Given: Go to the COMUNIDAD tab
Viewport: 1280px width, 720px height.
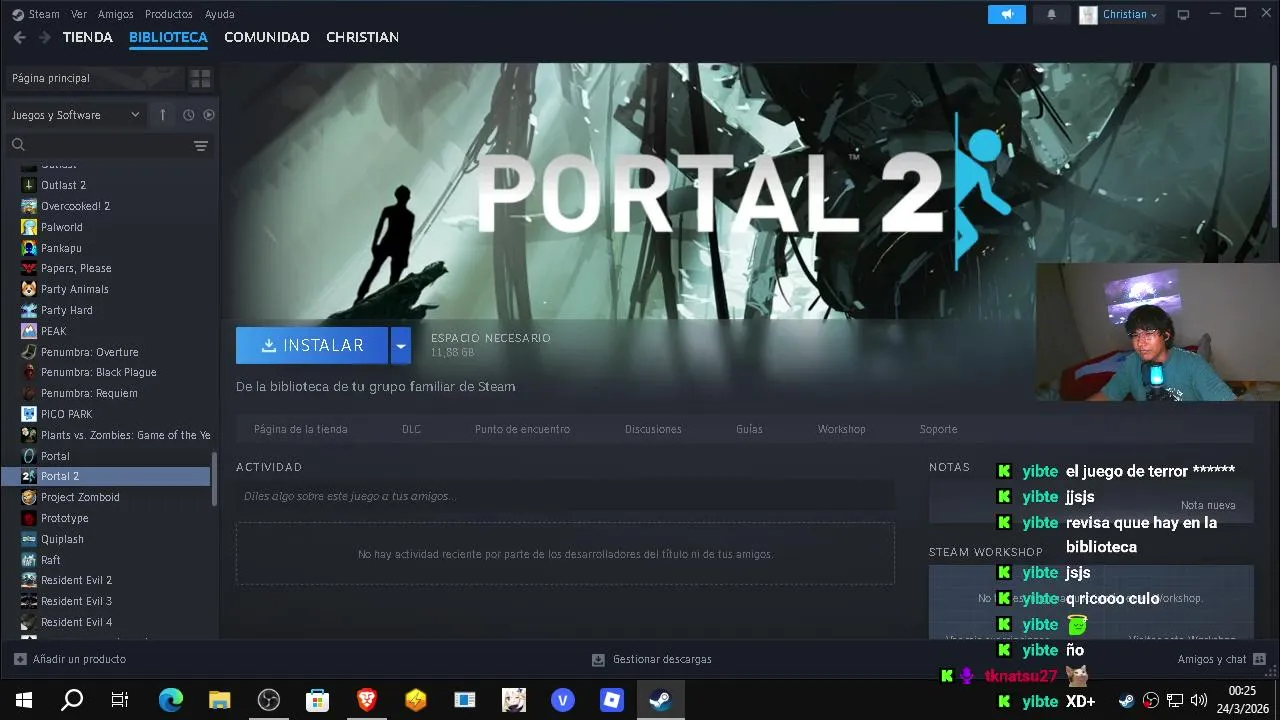Looking at the screenshot, I should tap(267, 37).
